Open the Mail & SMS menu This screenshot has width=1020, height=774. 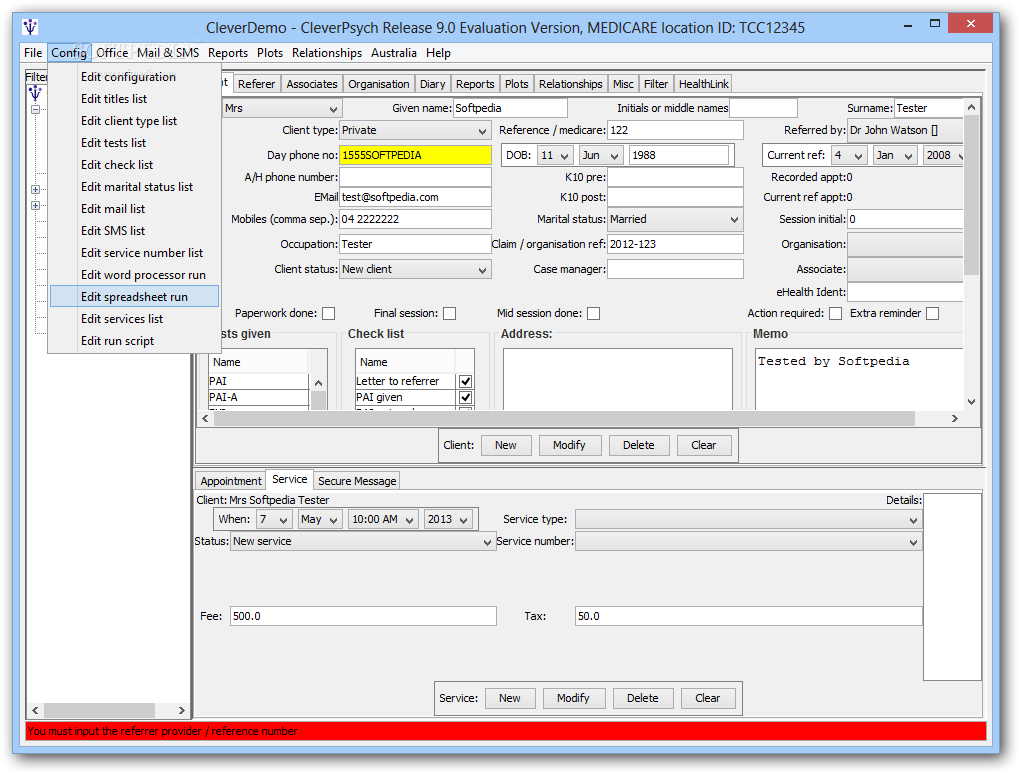[x=168, y=53]
